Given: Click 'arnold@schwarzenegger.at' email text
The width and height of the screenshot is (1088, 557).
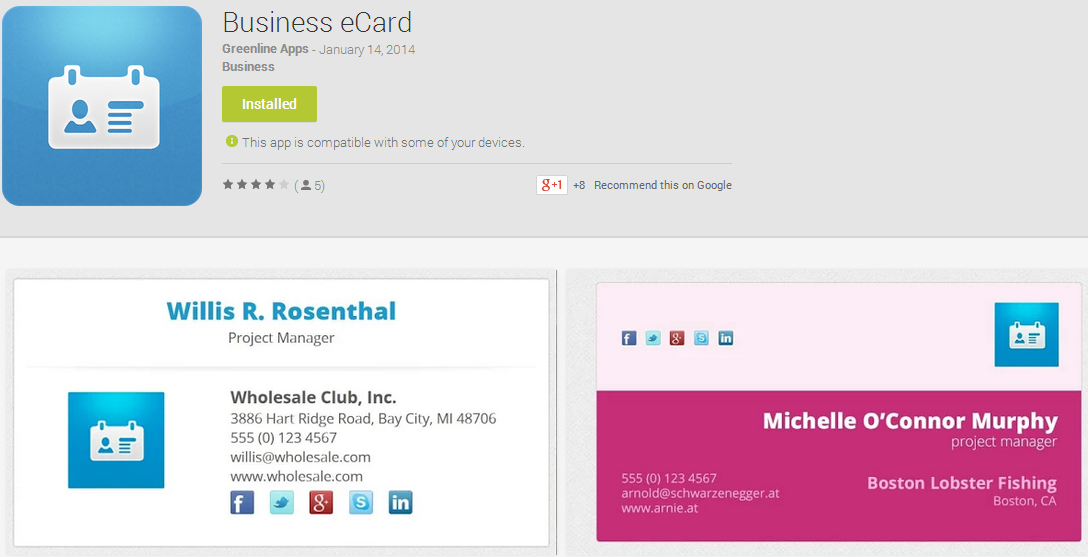Looking at the screenshot, I should [700, 493].
